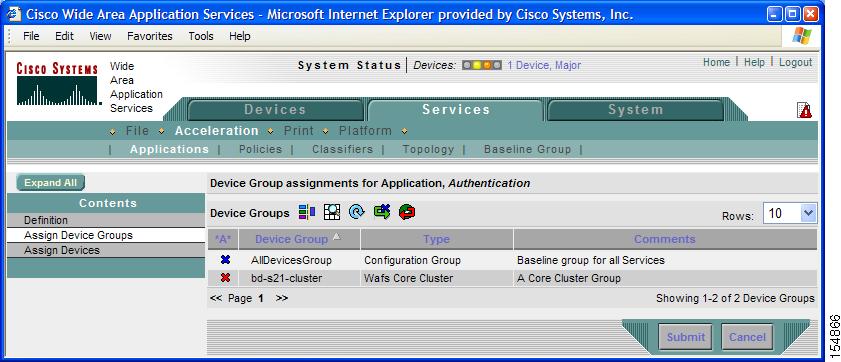
Task: Sort by the Comments column header
Action: pyautogui.click(x=665, y=239)
